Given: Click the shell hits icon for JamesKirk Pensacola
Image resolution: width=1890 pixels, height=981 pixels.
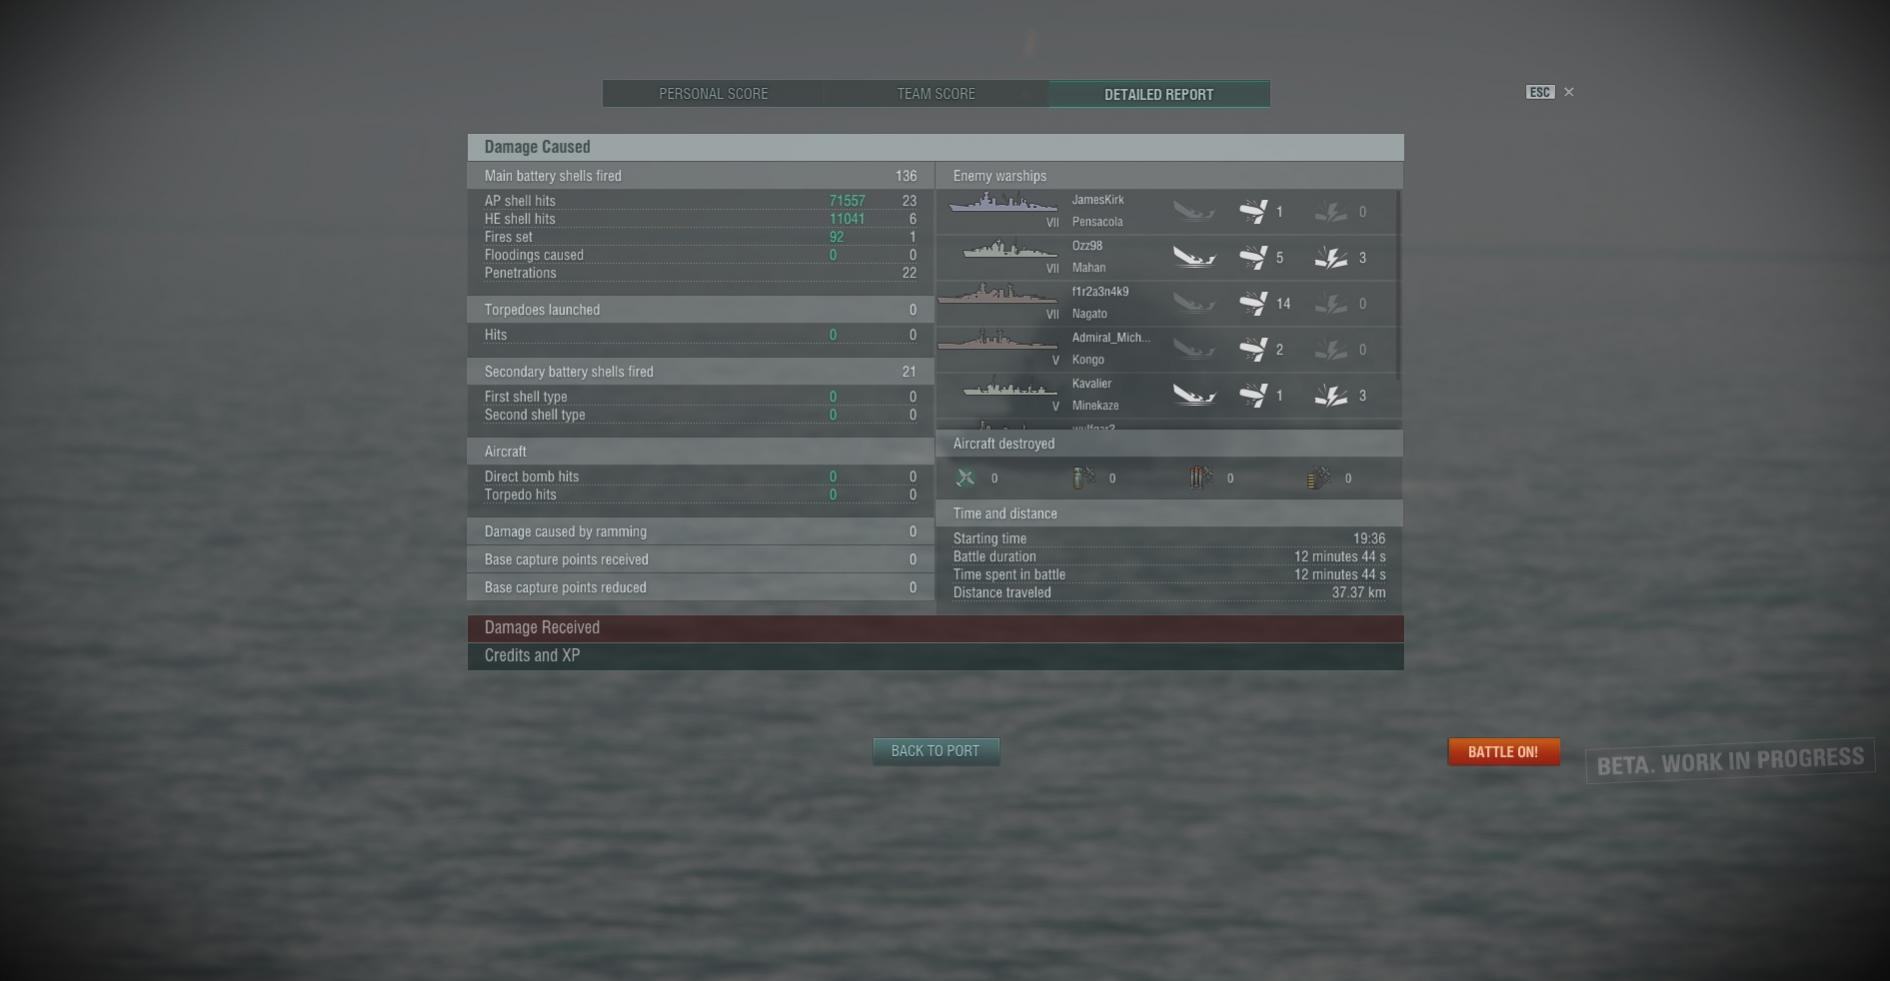Looking at the screenshot, I should coord(1253,211).
